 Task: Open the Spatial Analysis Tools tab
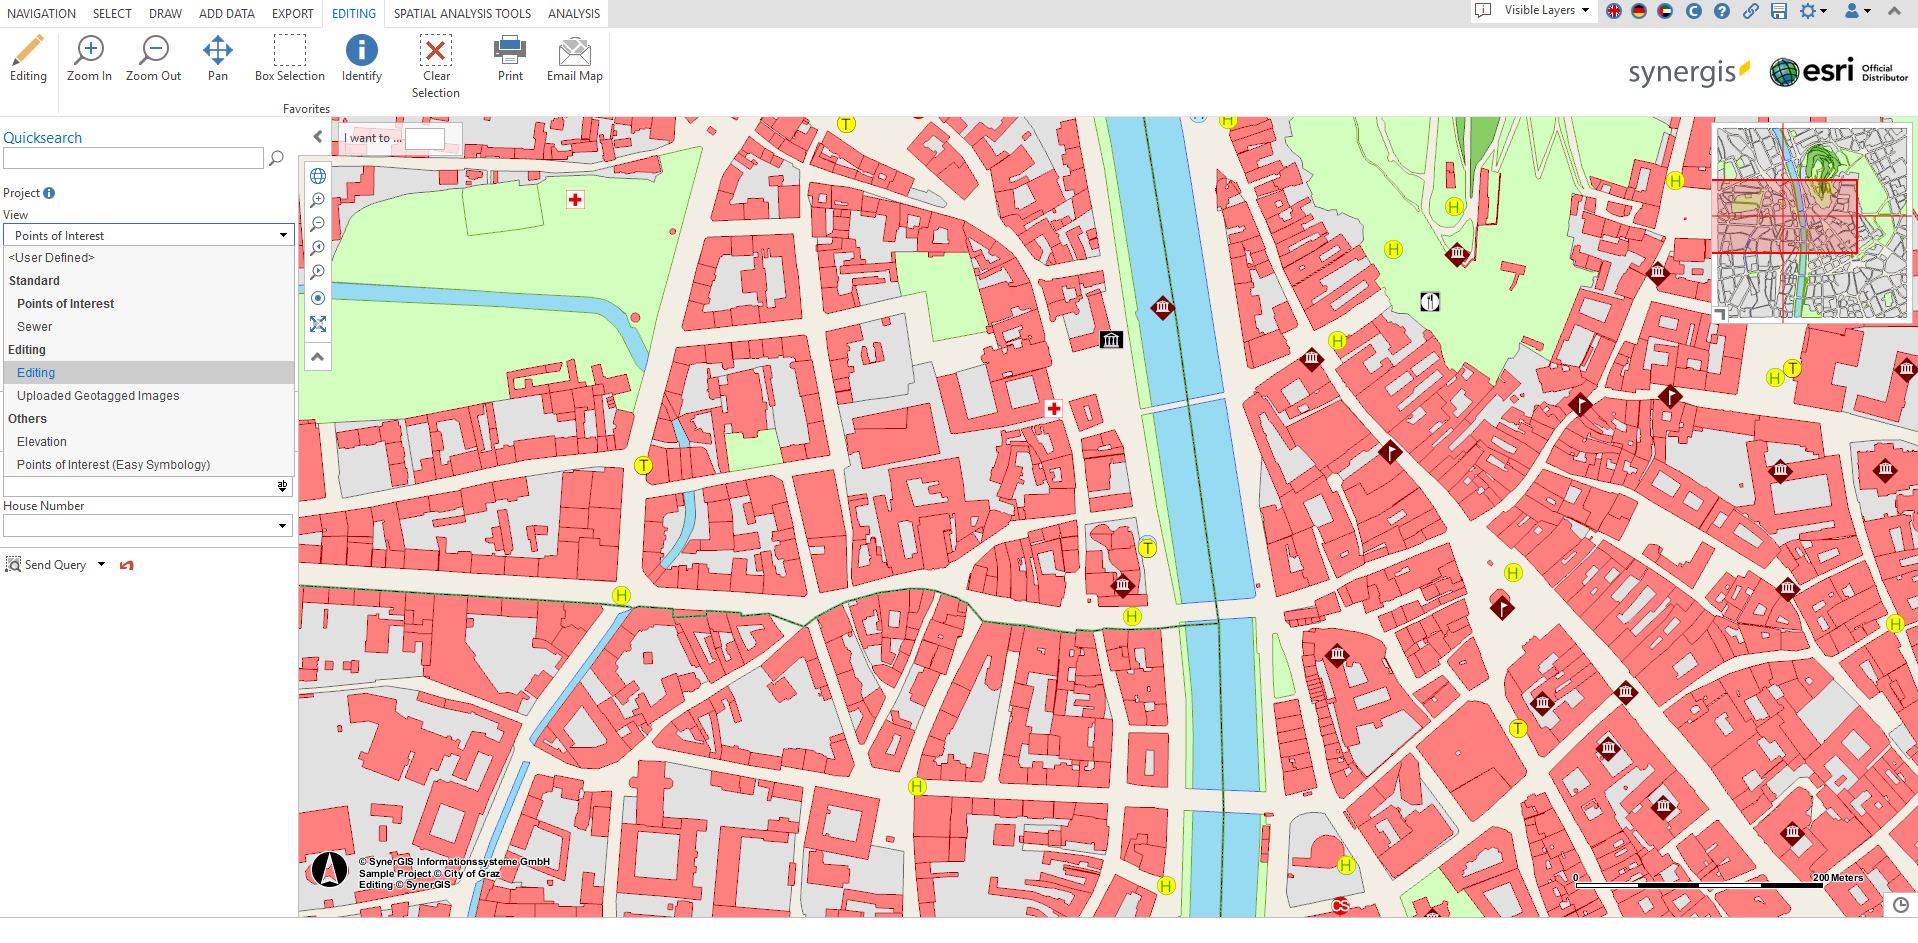click(462, 14)
